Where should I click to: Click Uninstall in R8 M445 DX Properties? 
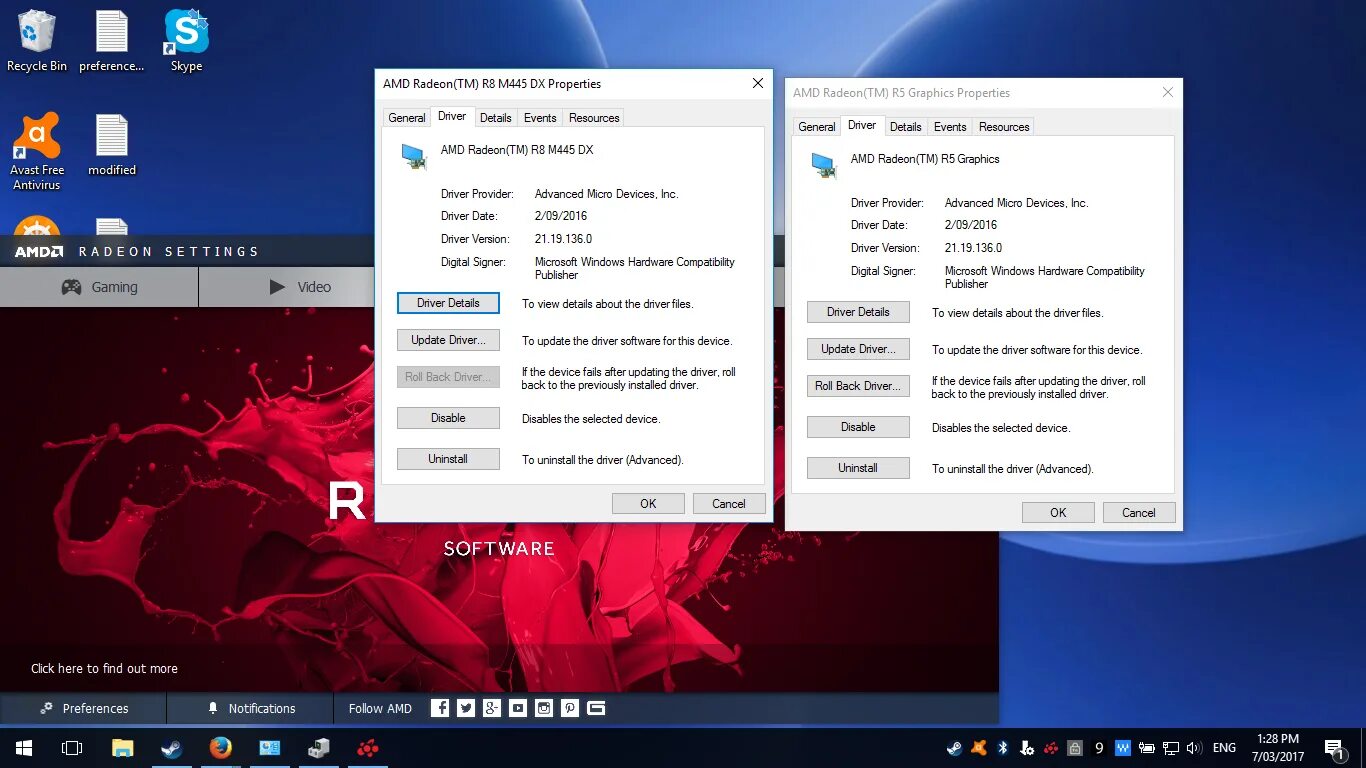click(448, 459)
